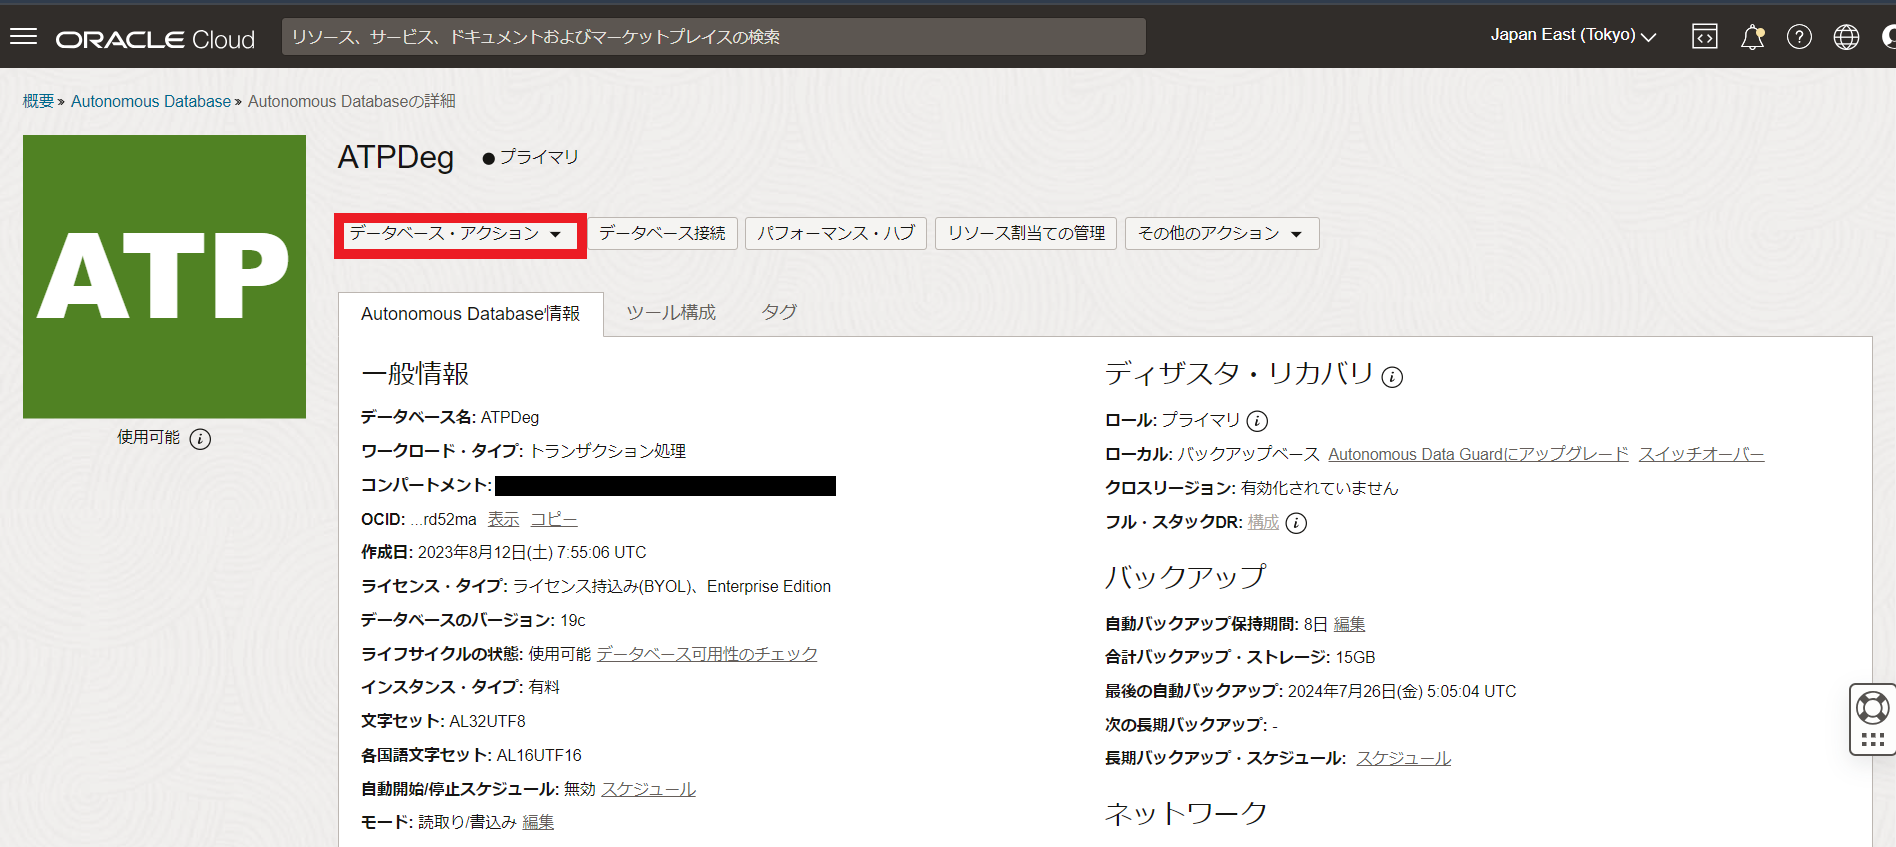Click ライセンス・タイプ BYOL value
The image size is (1896, 847).
tap(672, 586)
